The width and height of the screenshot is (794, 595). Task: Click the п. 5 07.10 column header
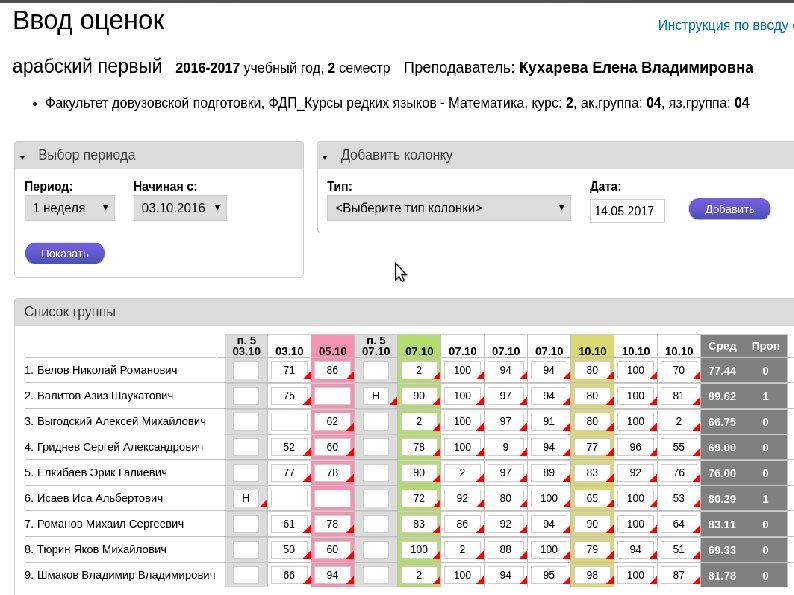coord(376,346)
